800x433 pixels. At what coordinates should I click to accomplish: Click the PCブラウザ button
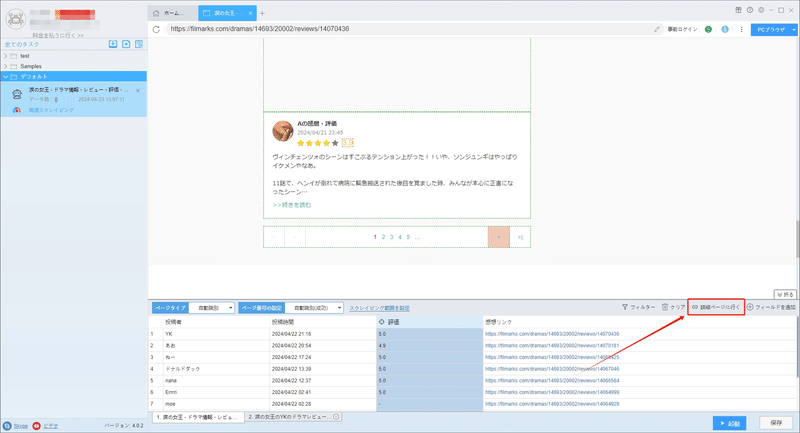tap(771, 30)
